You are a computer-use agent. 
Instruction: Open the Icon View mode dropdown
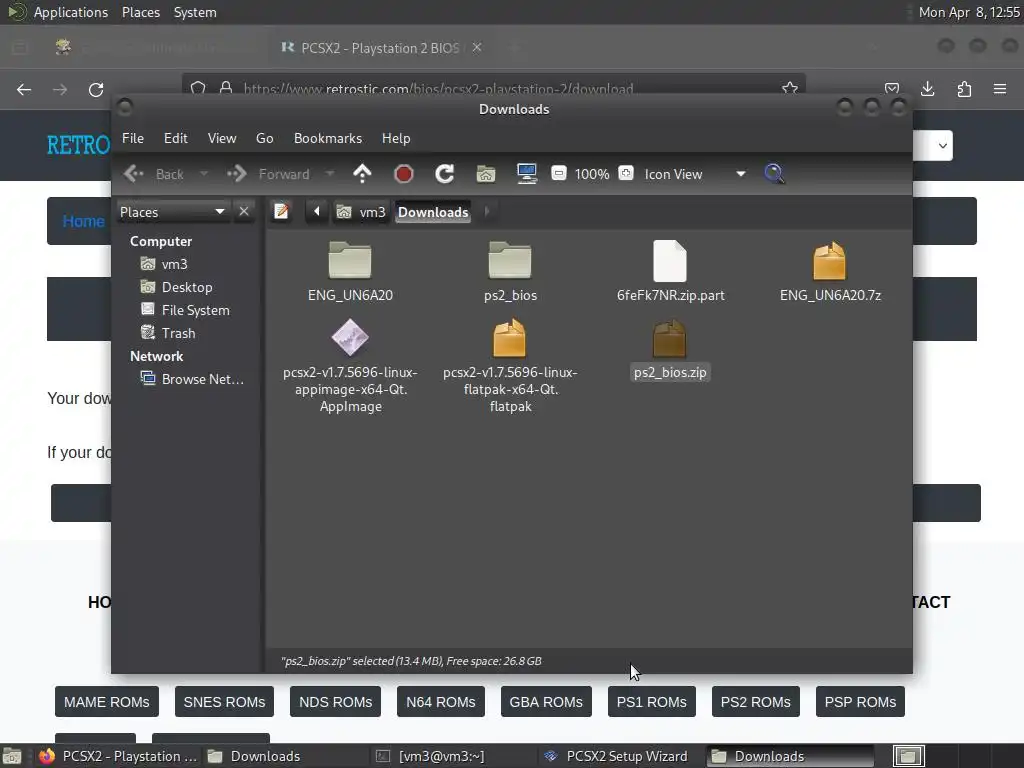tap(694, 174)
